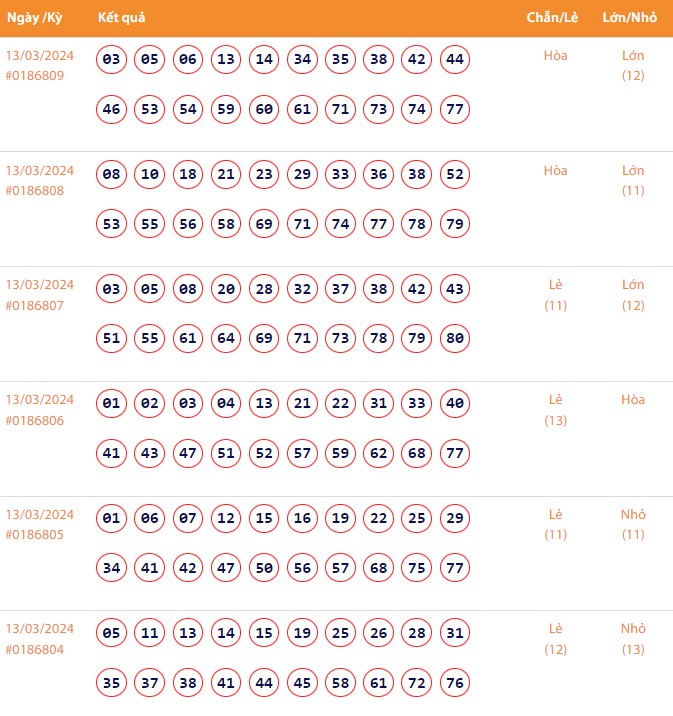Open draw #0186804 link

(x=35, y=649)
